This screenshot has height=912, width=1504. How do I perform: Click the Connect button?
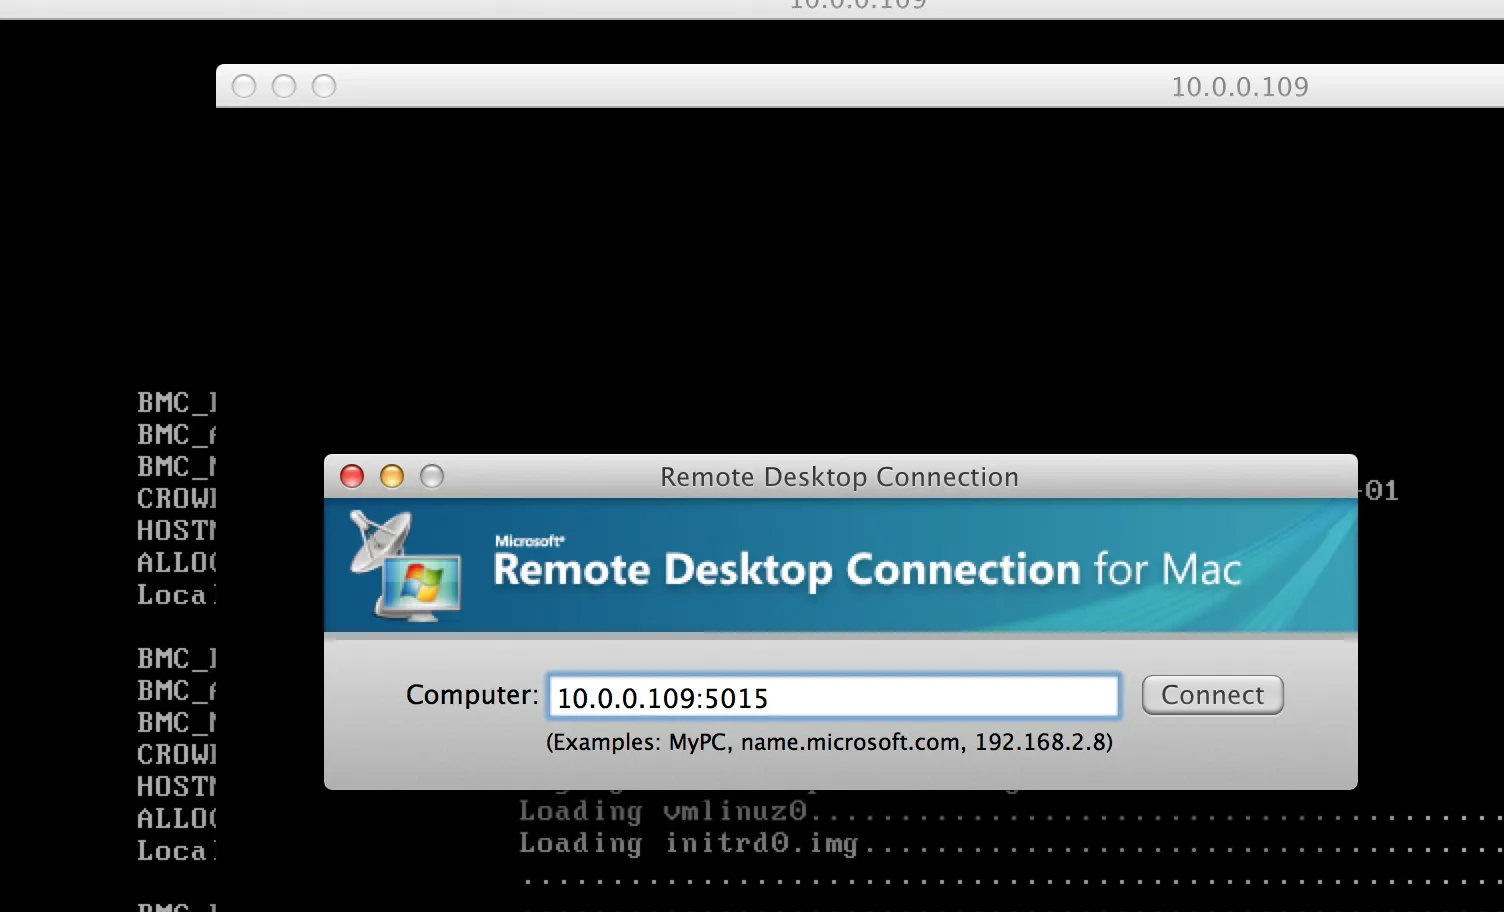click(1212, 695)
